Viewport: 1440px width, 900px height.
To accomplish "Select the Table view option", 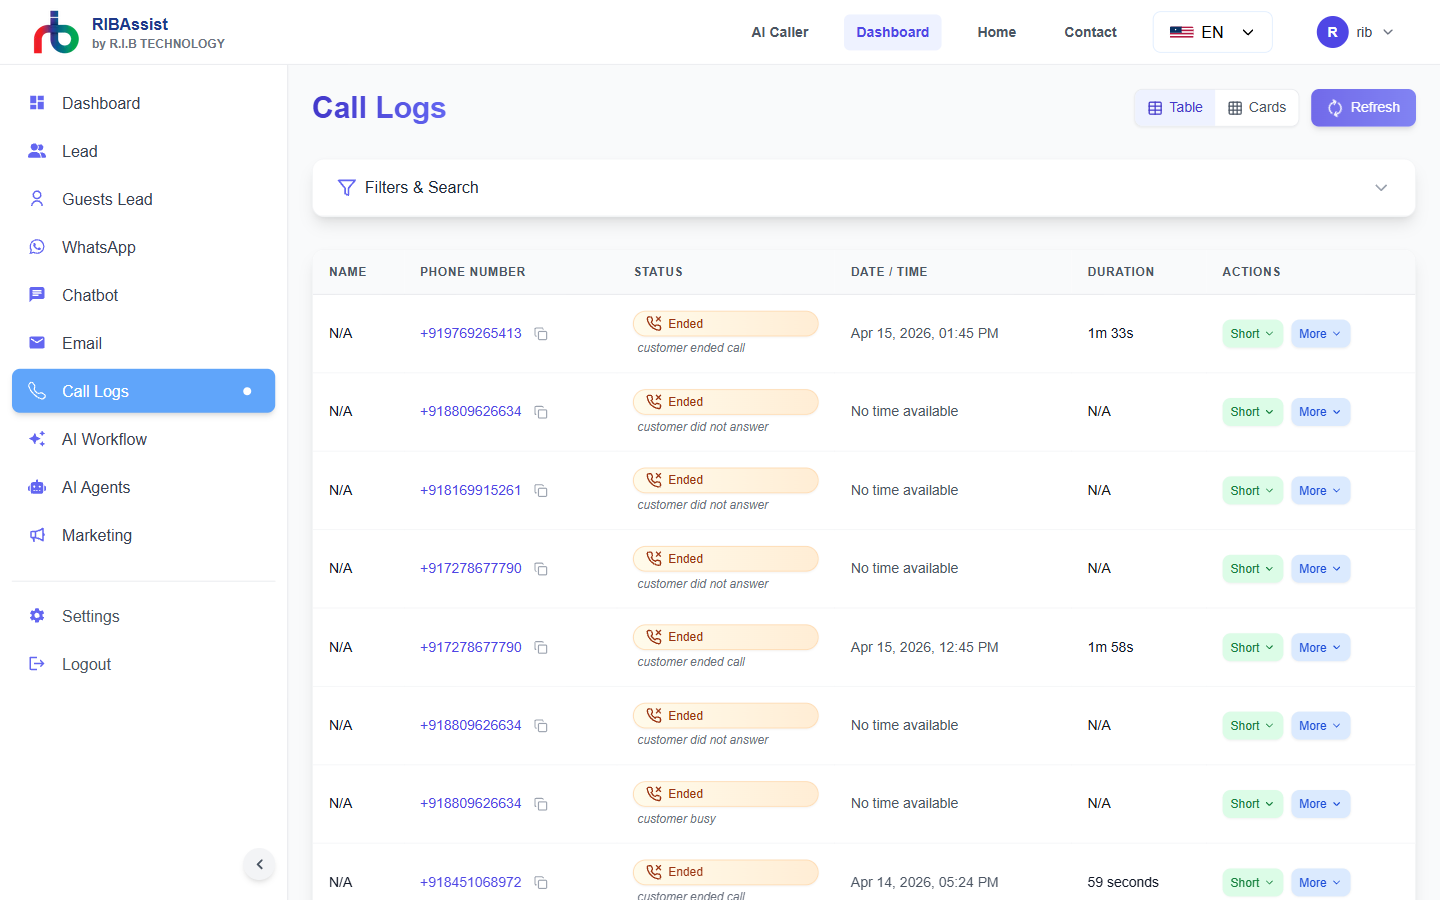I will coord(1174,107).
